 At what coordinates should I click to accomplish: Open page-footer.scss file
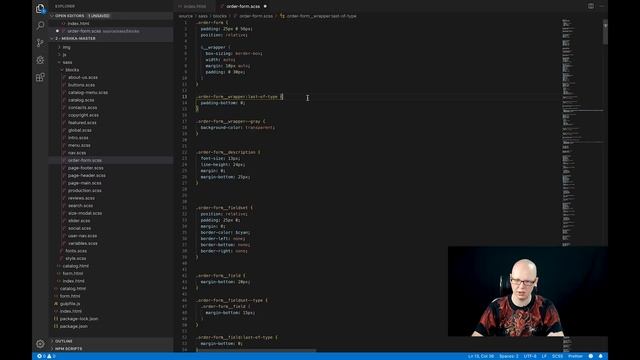pos(86,168)
